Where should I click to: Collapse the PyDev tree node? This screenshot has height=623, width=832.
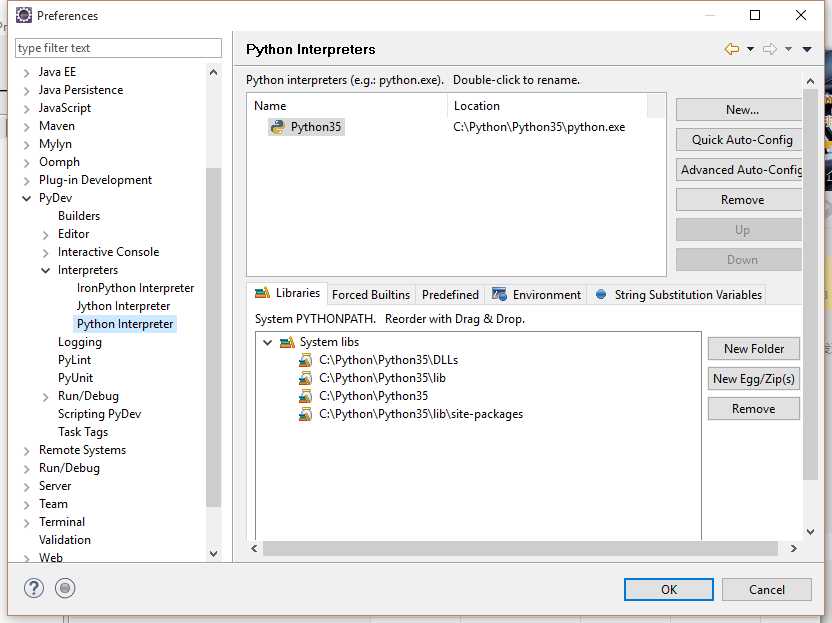pos(27,198)
